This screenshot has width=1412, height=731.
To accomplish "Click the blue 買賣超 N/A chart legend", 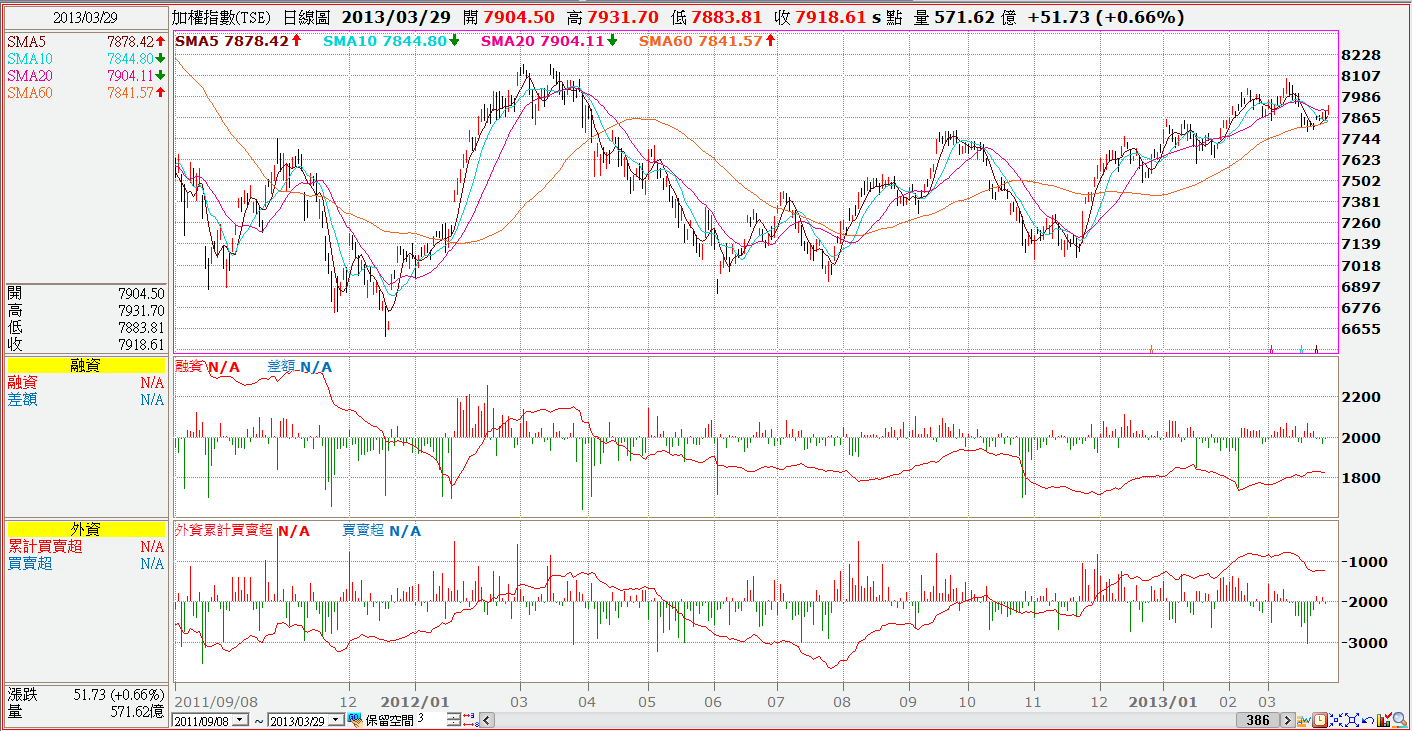I will 381,531.
